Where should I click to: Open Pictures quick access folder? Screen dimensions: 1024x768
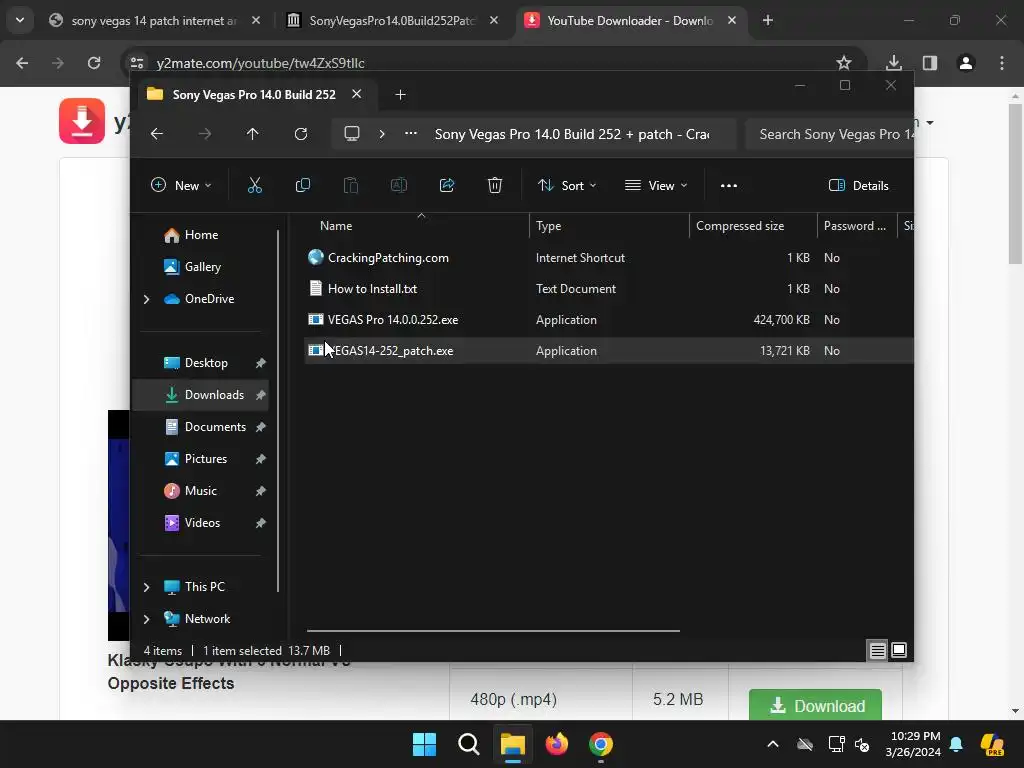(201, 459)
